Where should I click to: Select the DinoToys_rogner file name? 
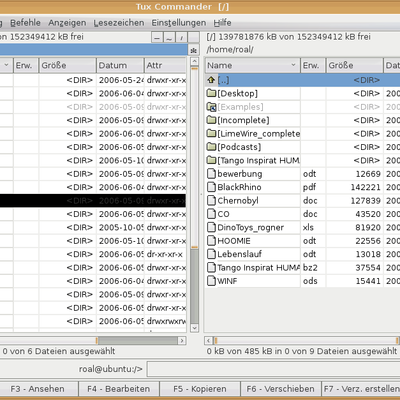point(250,227)
